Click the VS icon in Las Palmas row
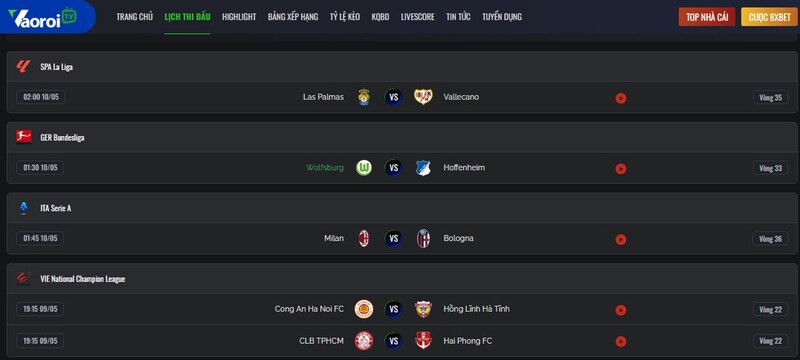The height and width of the screenshot is (360, 800). (x=393, y=97)
